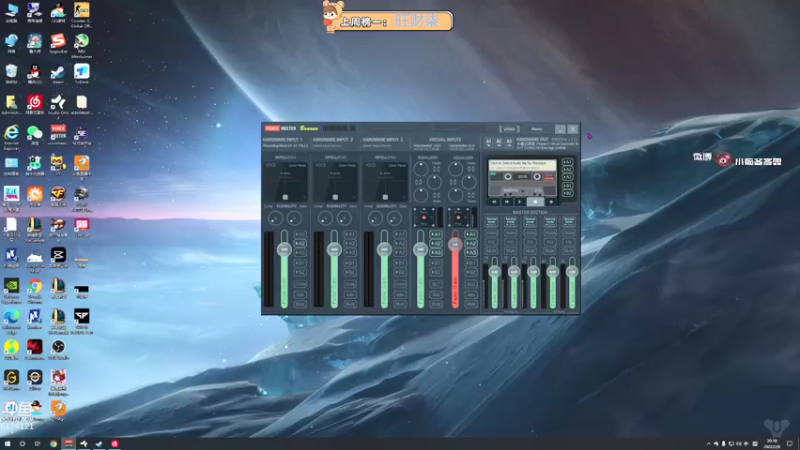The height and width of the screenshot is (450, 800).
Task: Open GeForce Experience desktop icon
Action: coord(11,287)
